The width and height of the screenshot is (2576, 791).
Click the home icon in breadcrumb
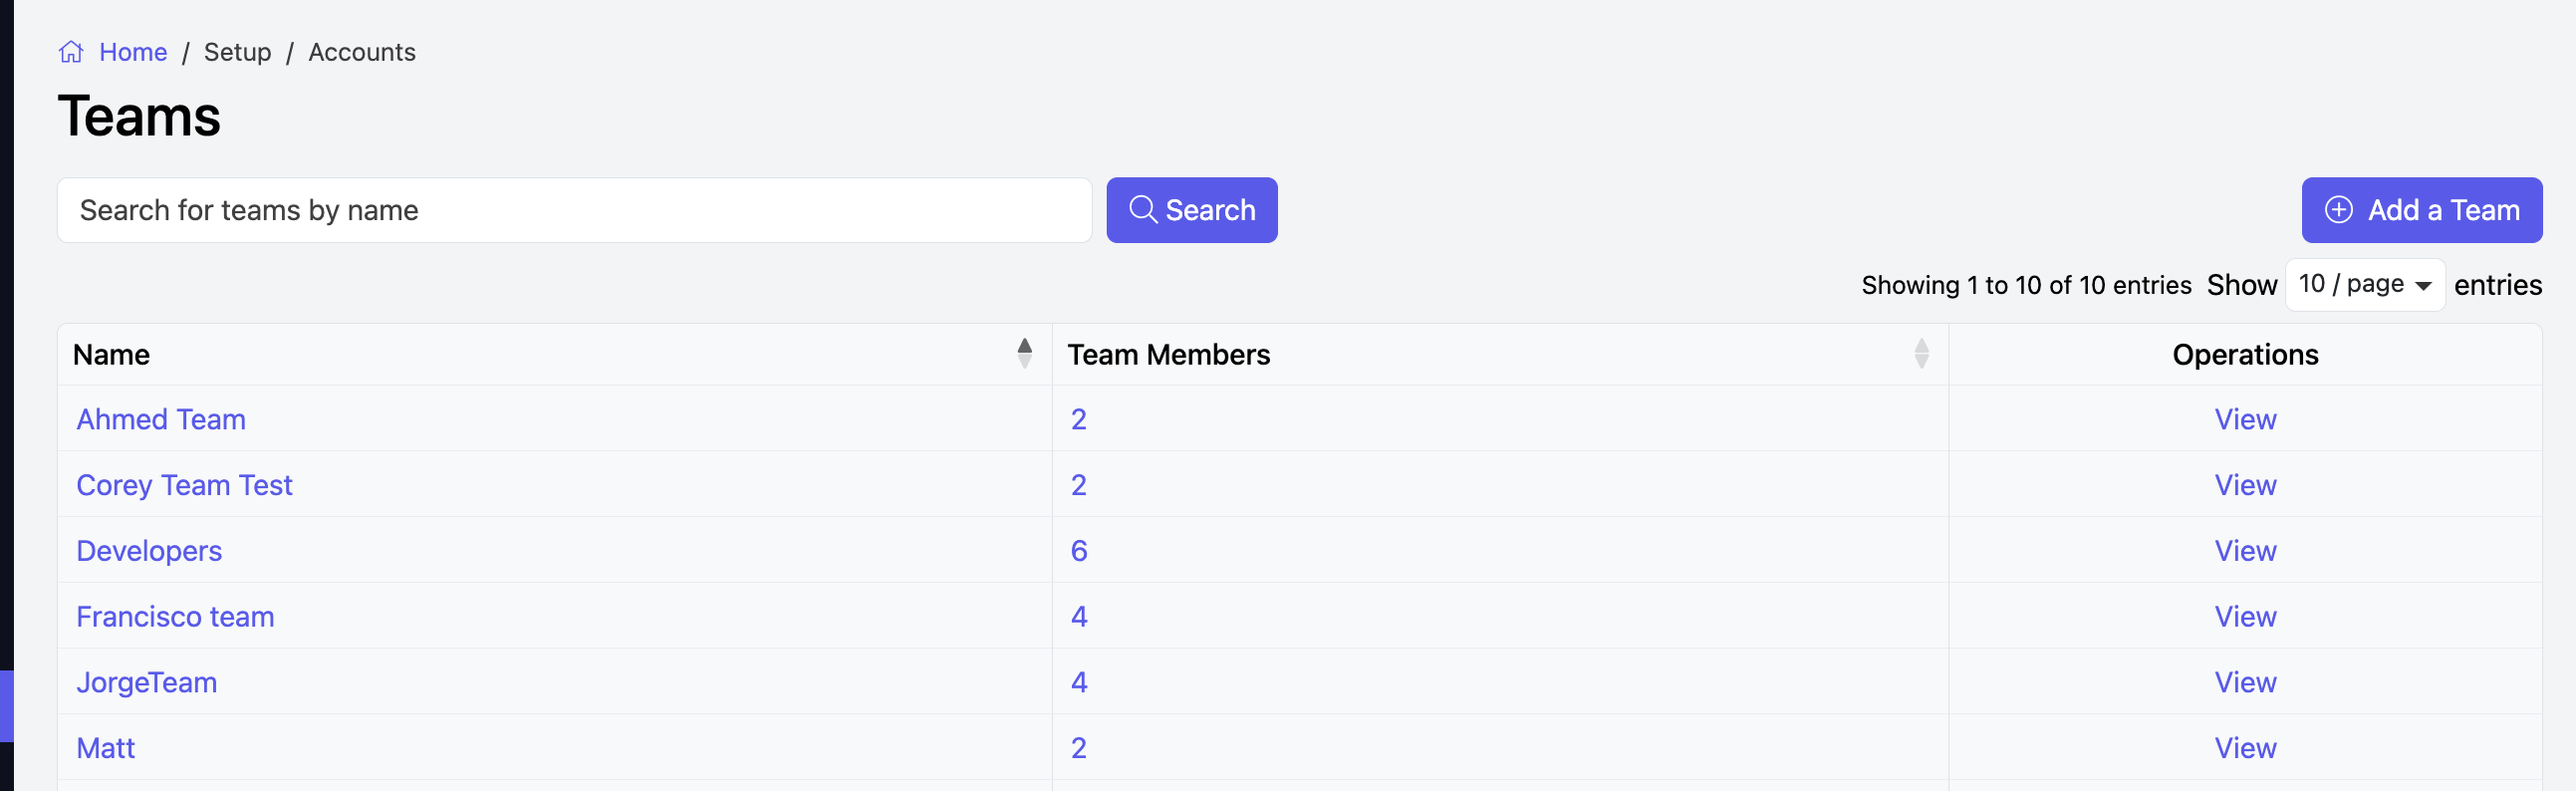[71, 52]
